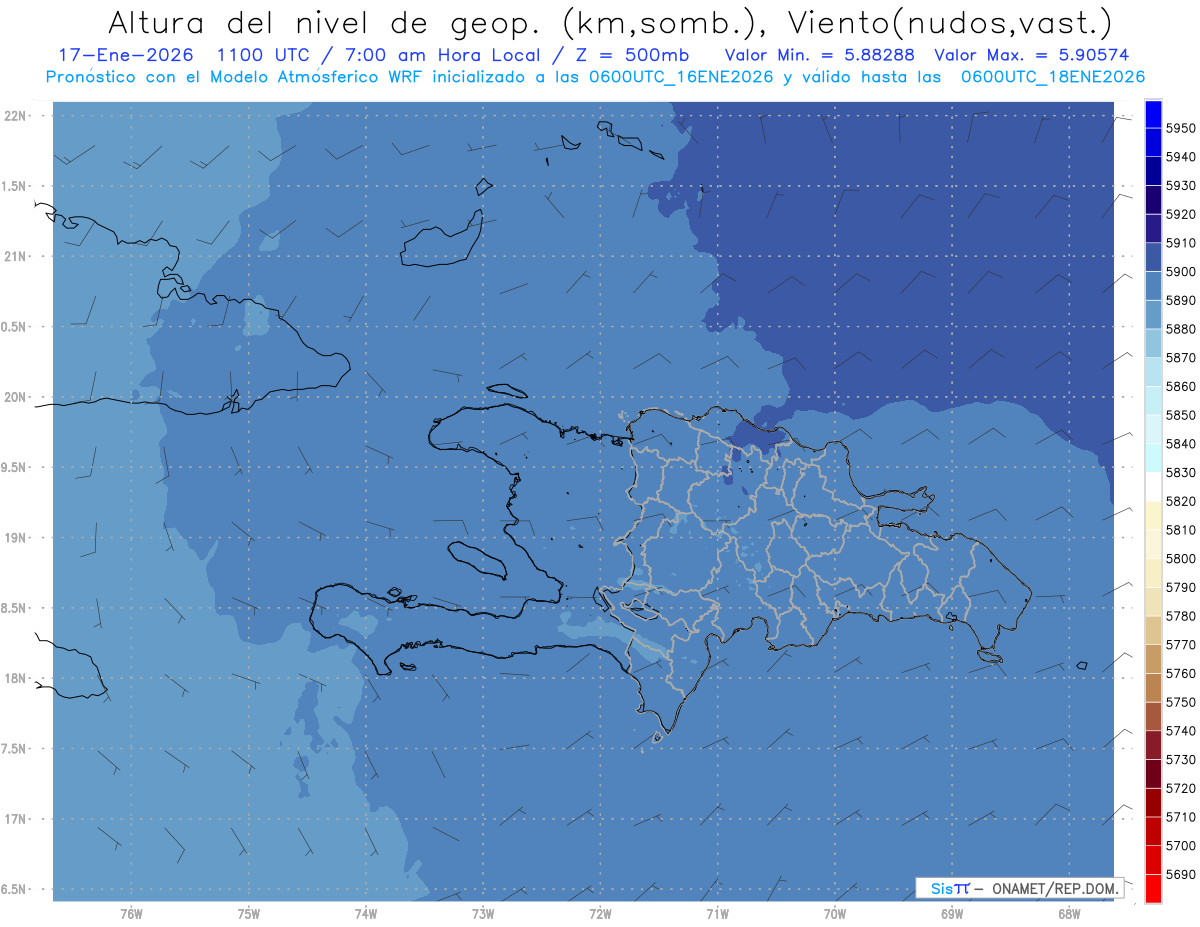Click the '76W' longitude label
The width and height of the screenshot is (1200, 927).
click(131, 913)
